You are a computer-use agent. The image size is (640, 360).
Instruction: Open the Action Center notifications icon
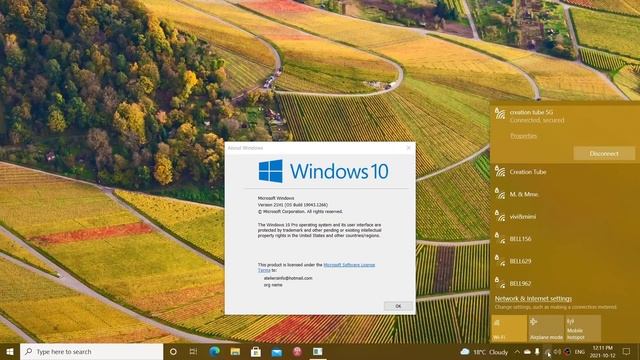(627, 351)
